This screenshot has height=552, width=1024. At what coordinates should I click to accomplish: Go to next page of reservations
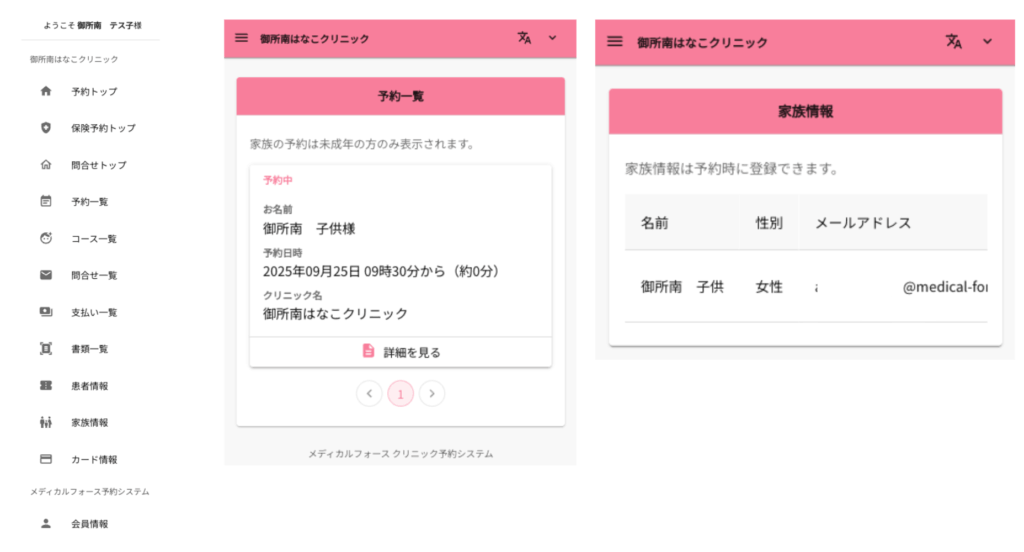point(432,394)
